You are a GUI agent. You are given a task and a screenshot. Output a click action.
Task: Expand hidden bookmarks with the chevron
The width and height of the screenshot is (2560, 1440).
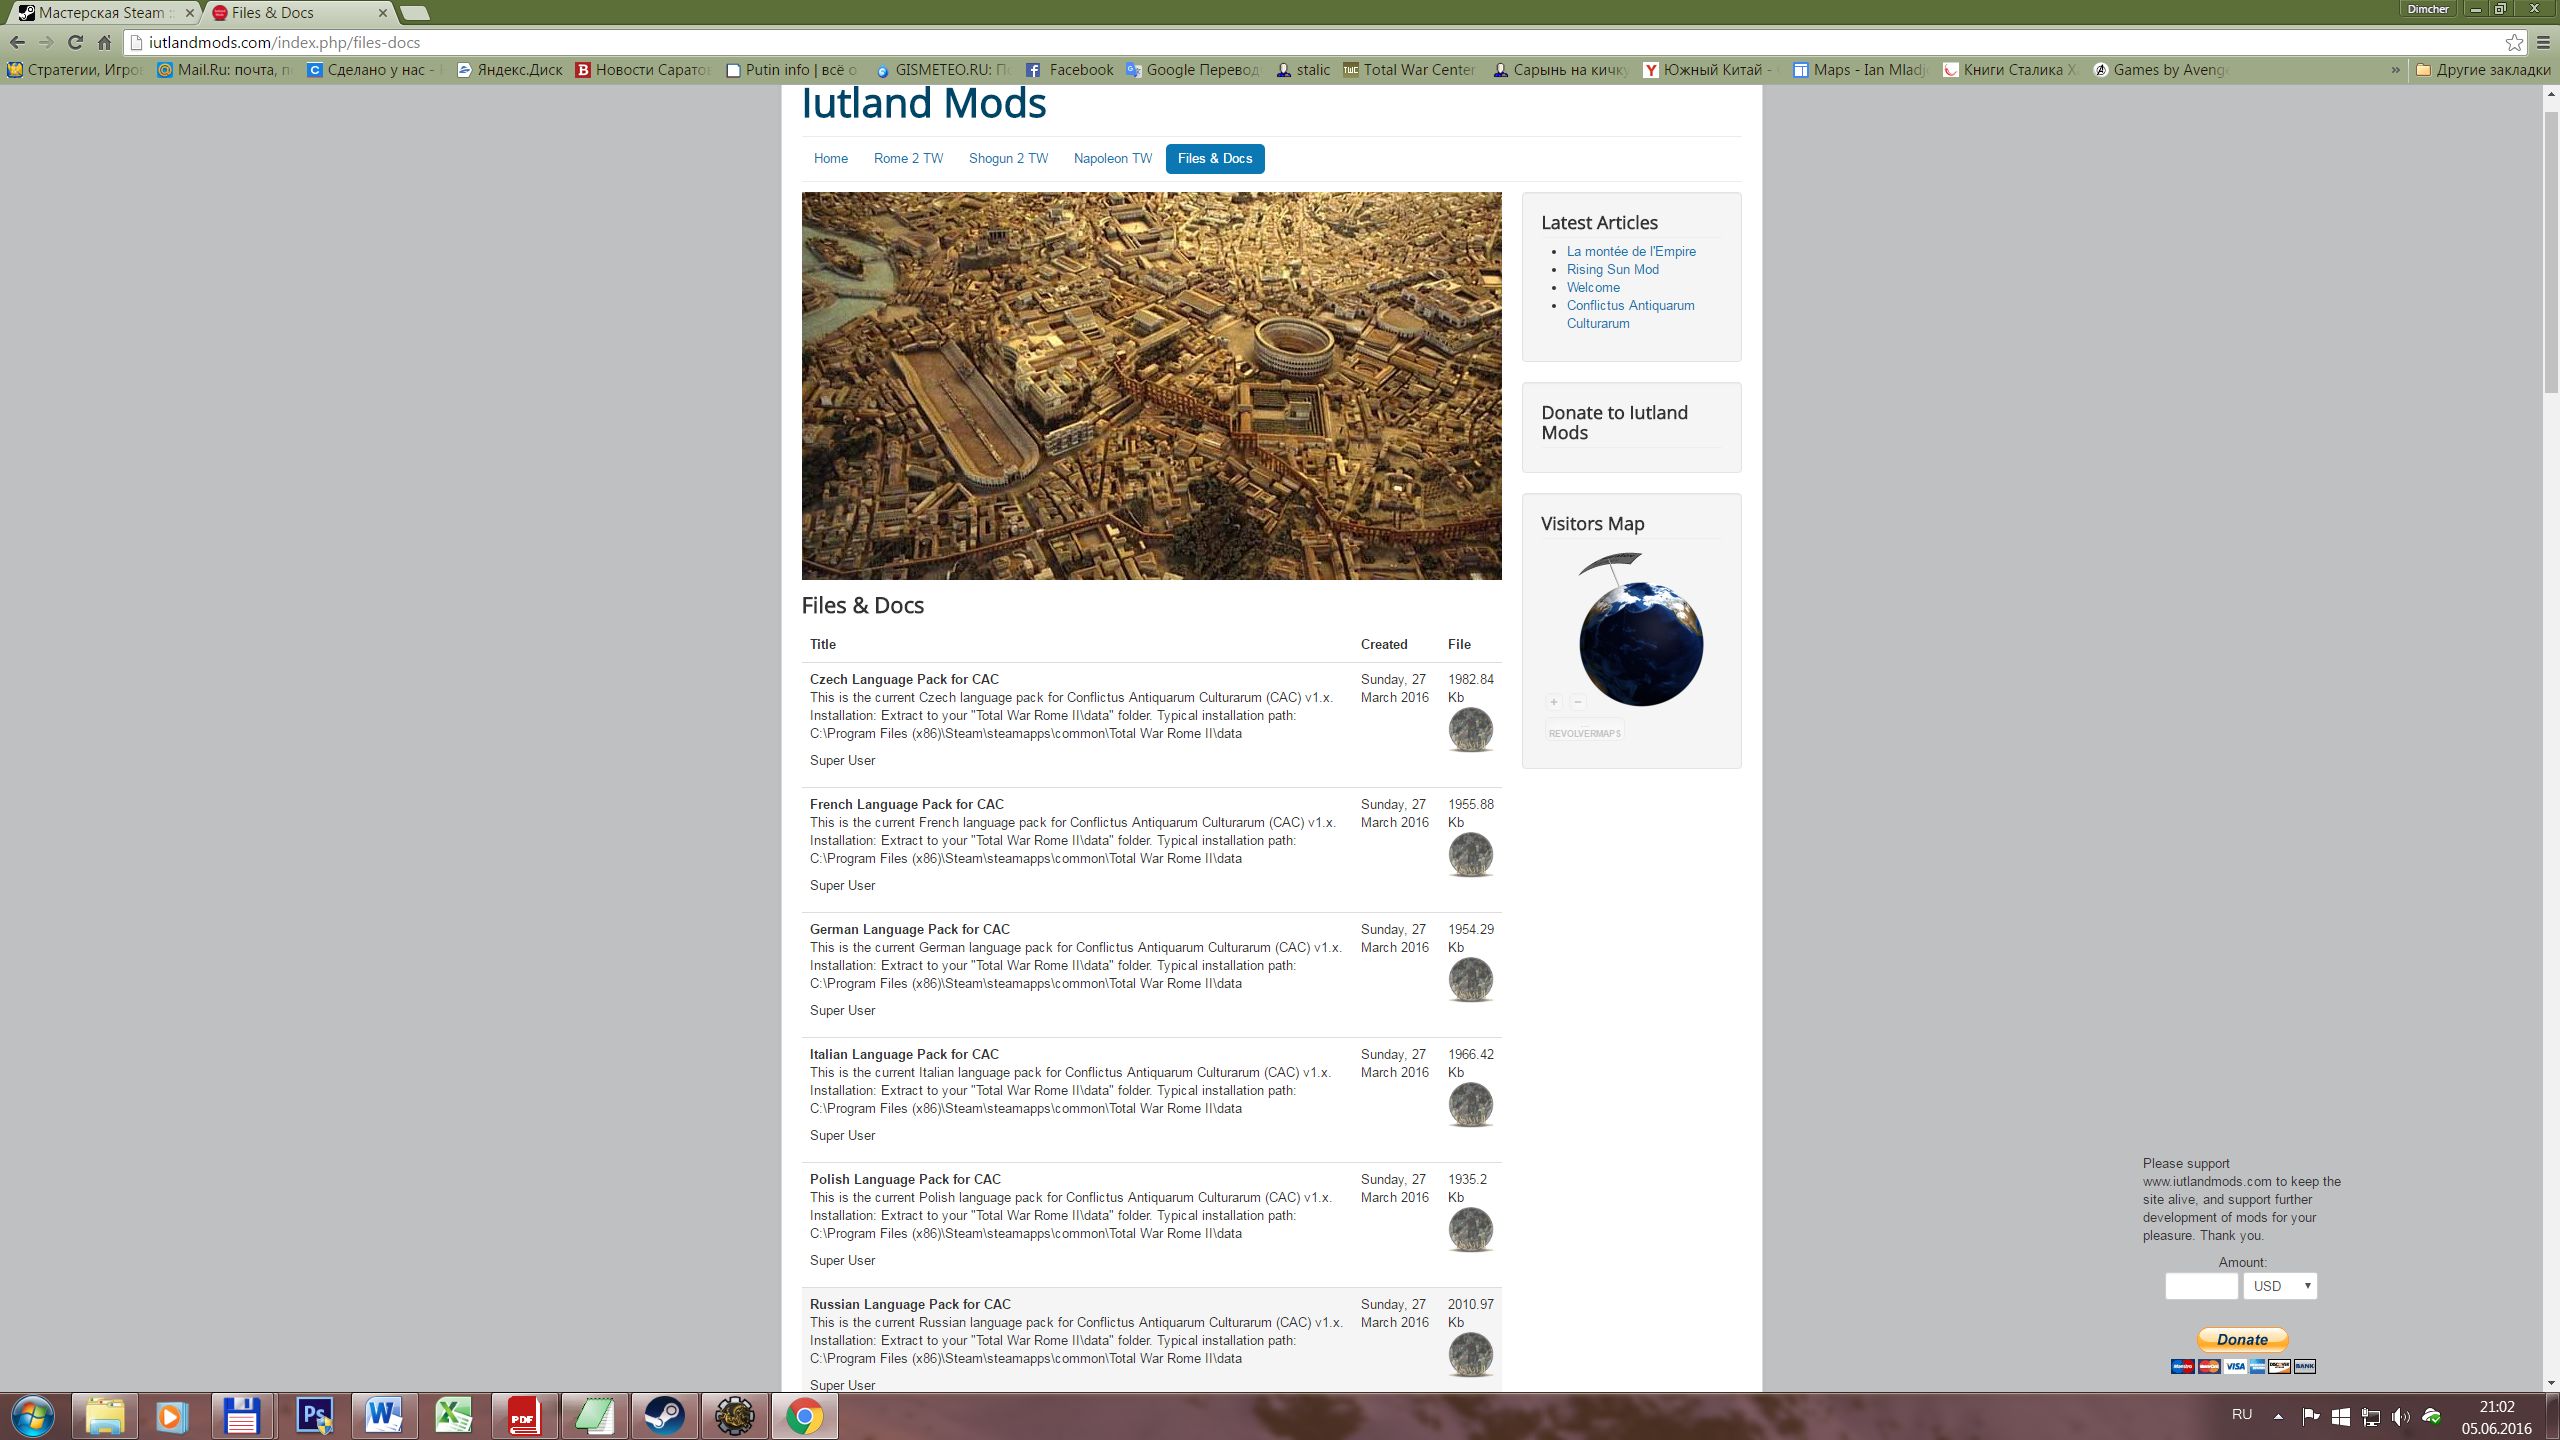pos(2395,70)
